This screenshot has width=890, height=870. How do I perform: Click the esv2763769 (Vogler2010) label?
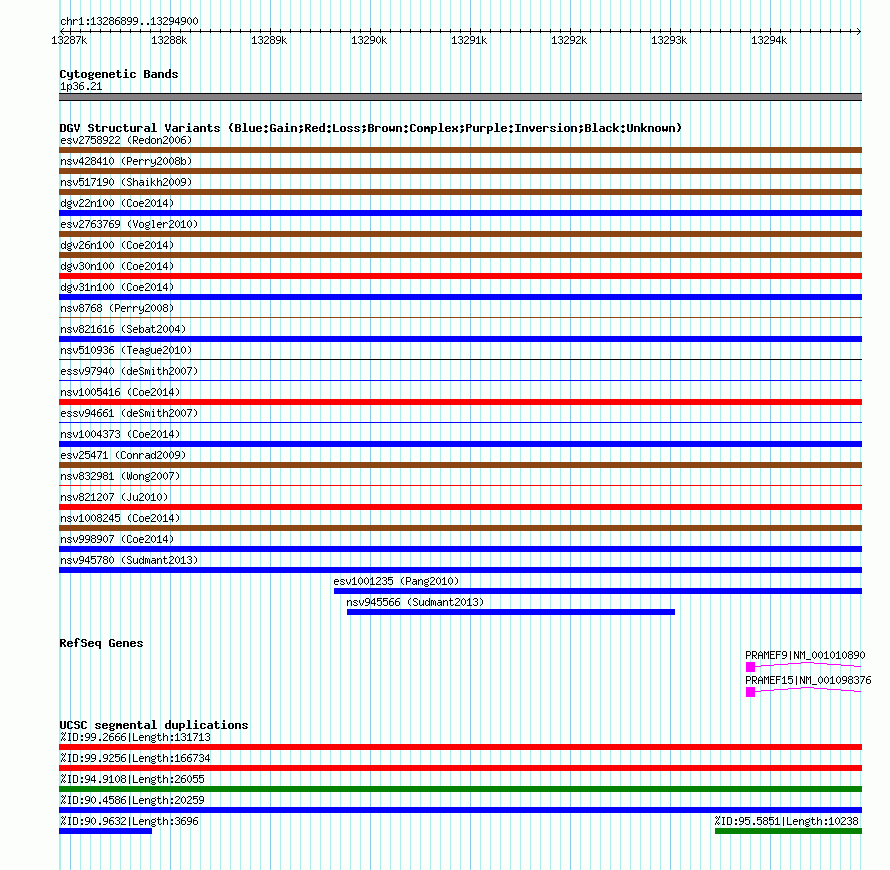129,224
